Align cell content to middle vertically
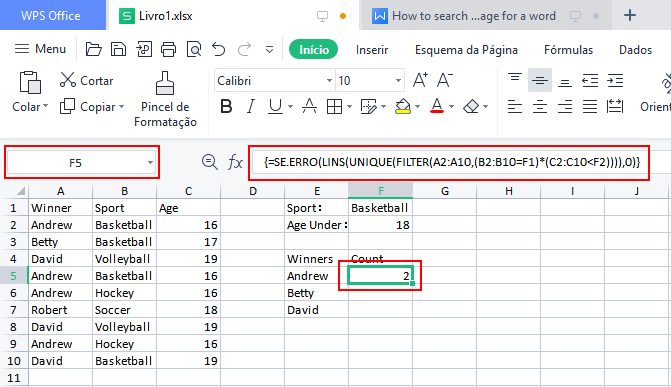671x387 pixels. (540, 80)
